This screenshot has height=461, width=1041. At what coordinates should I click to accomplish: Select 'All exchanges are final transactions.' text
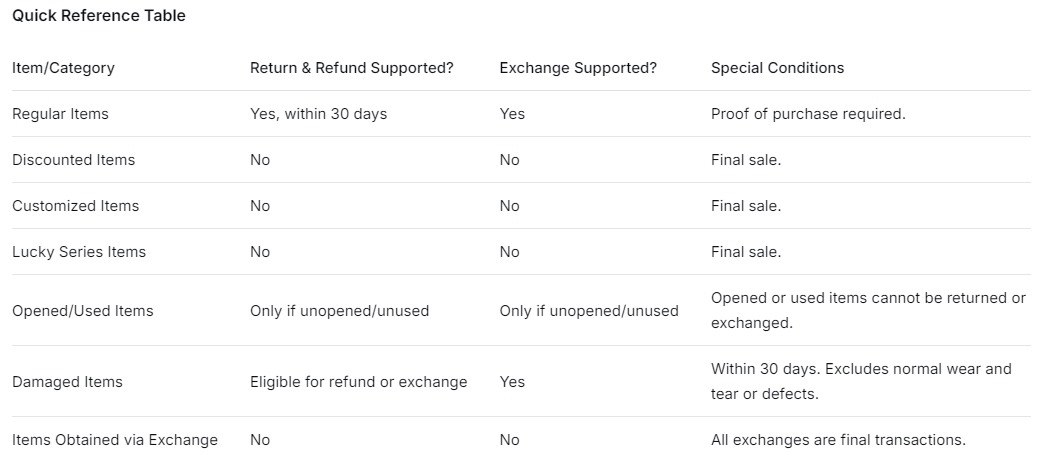[838, 440]
